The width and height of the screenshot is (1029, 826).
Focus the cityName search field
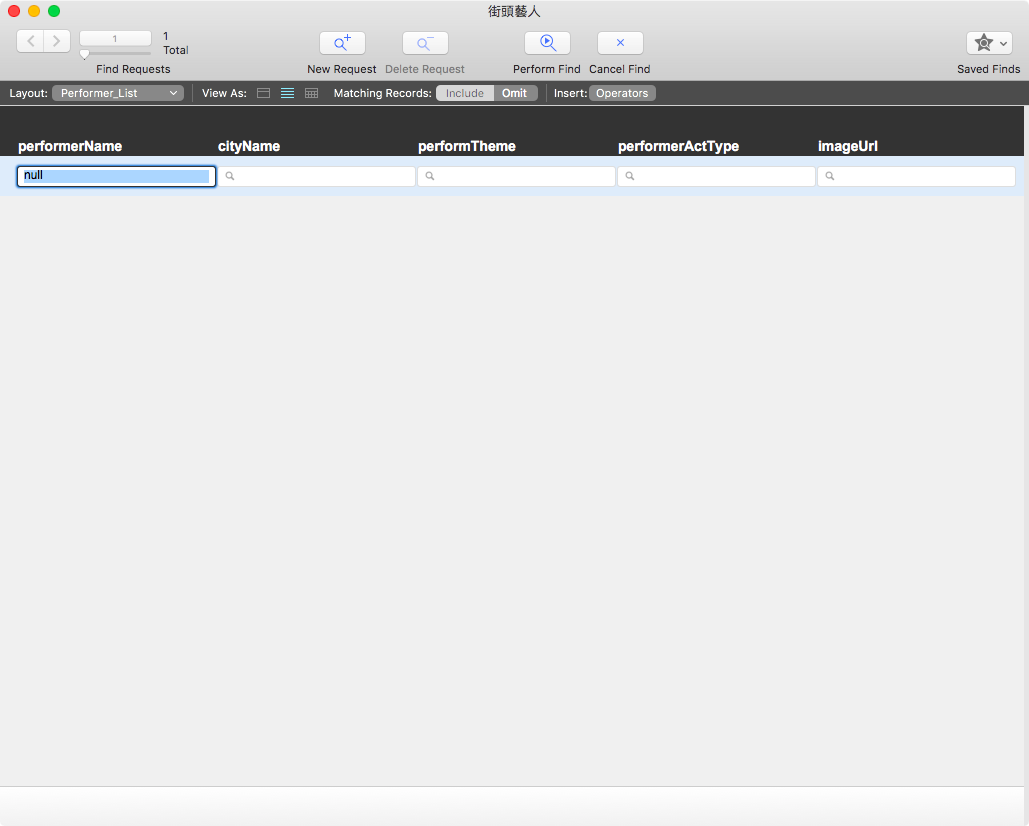316,176
